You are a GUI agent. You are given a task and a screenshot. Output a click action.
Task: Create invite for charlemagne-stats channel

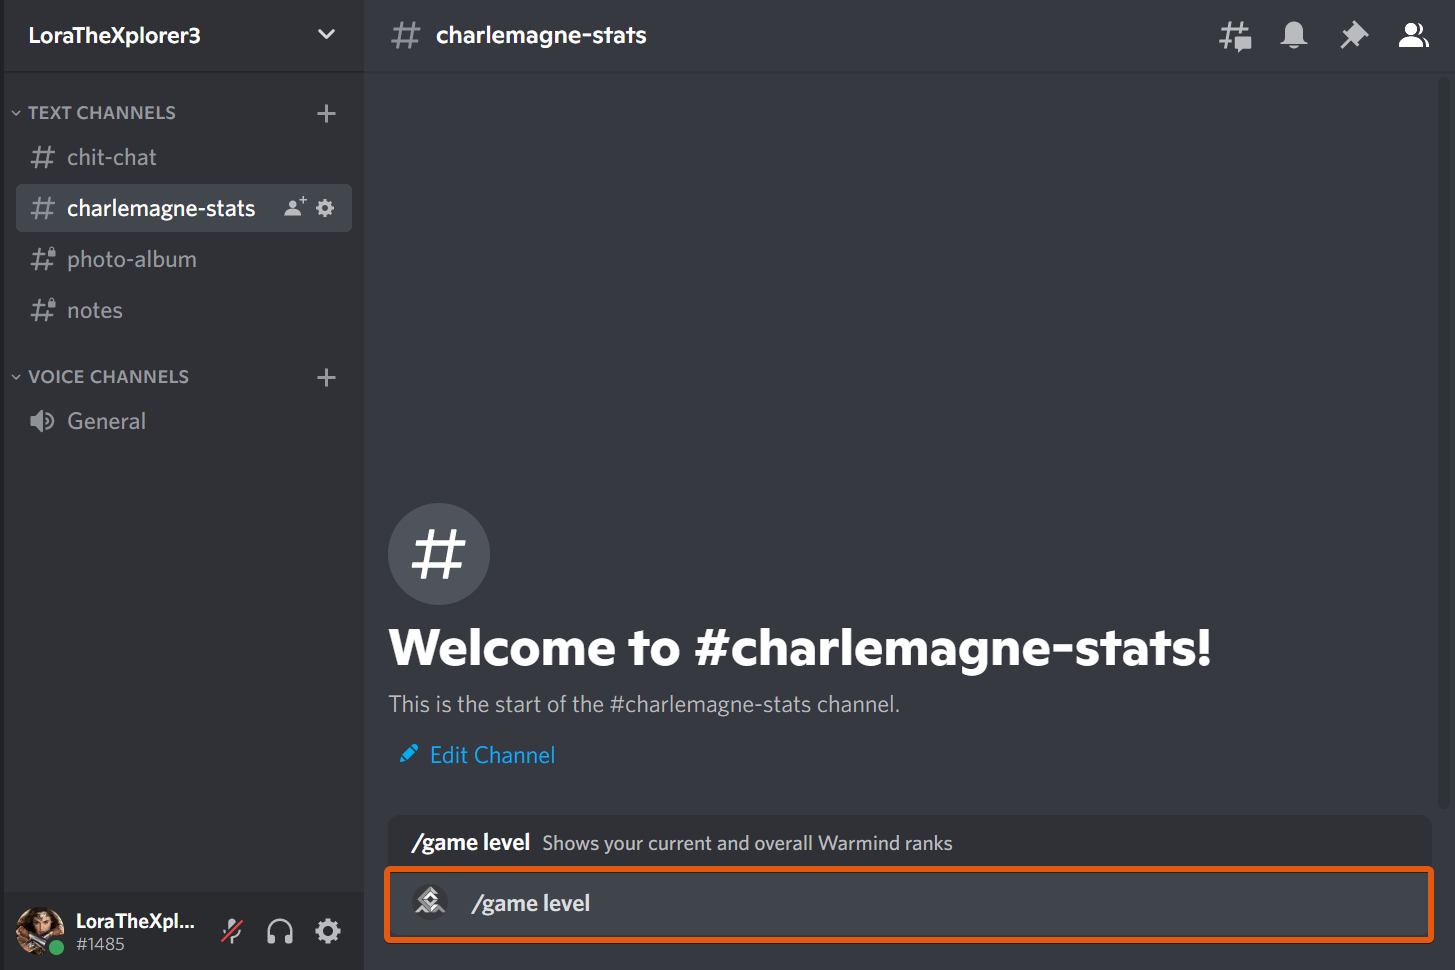tap(295, 207)
